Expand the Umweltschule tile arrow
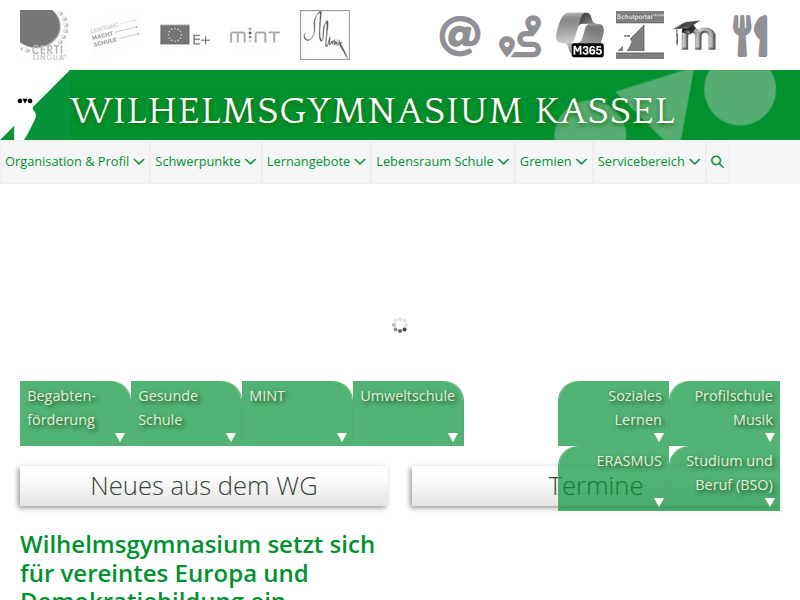The width and height of the screenshot is (800, 600). (x=453, y=437)
